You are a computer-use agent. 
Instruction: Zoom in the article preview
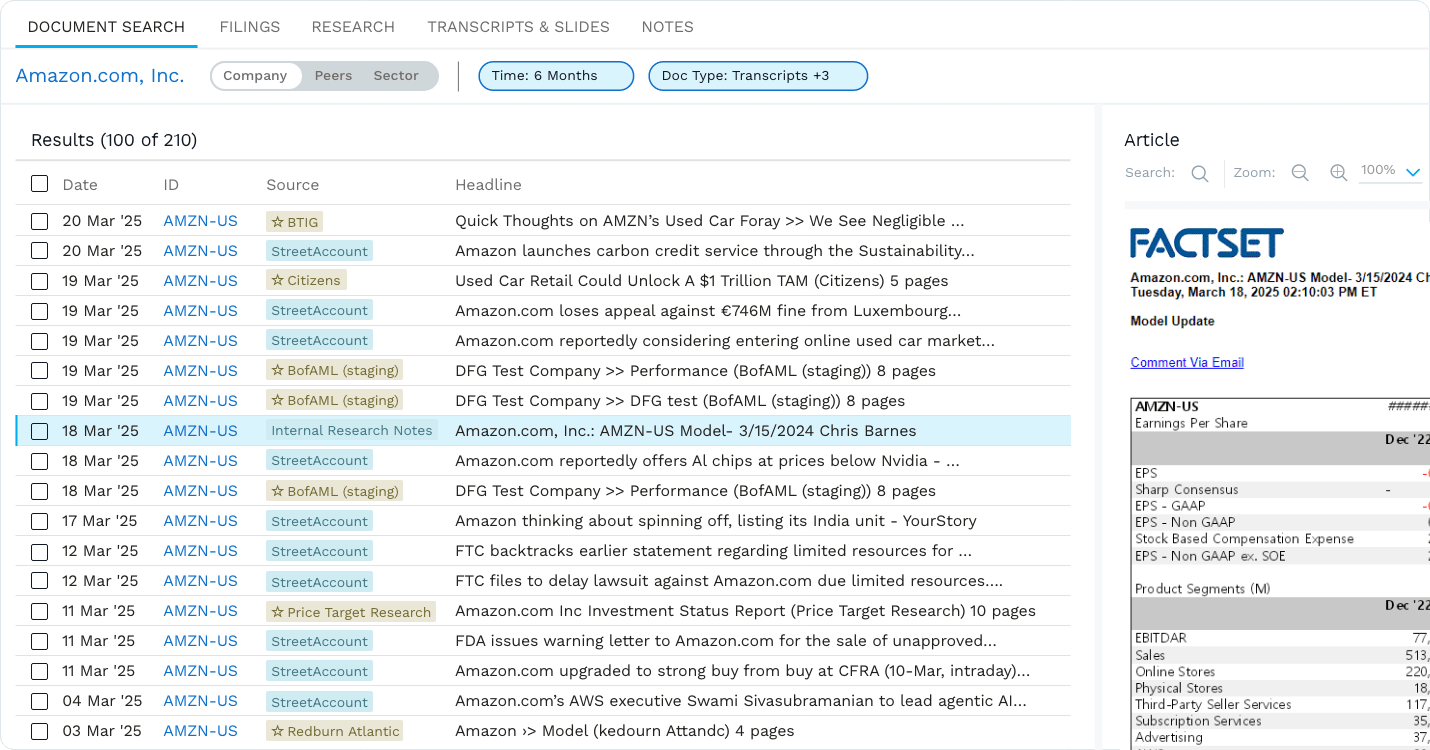(x=1338, y=172)
